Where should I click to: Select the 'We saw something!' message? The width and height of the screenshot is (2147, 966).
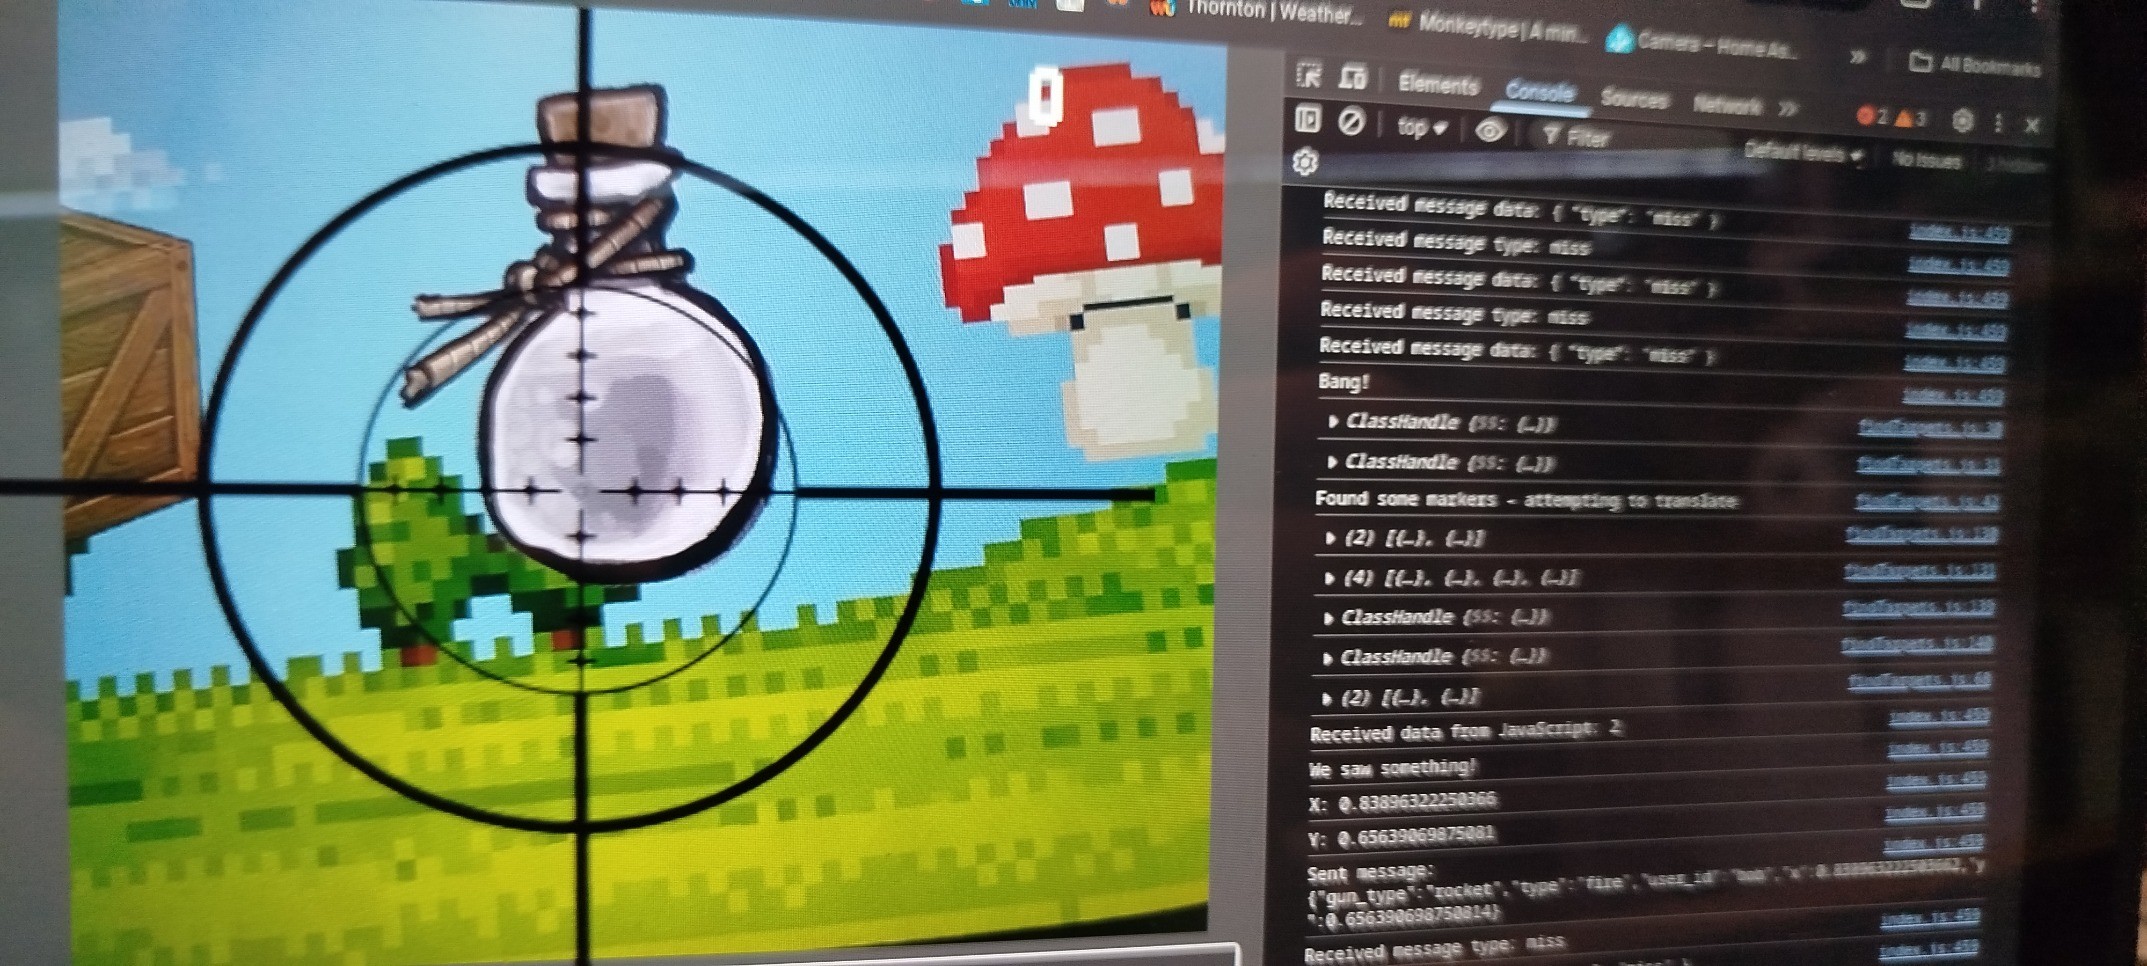(x=1393, y=768)
